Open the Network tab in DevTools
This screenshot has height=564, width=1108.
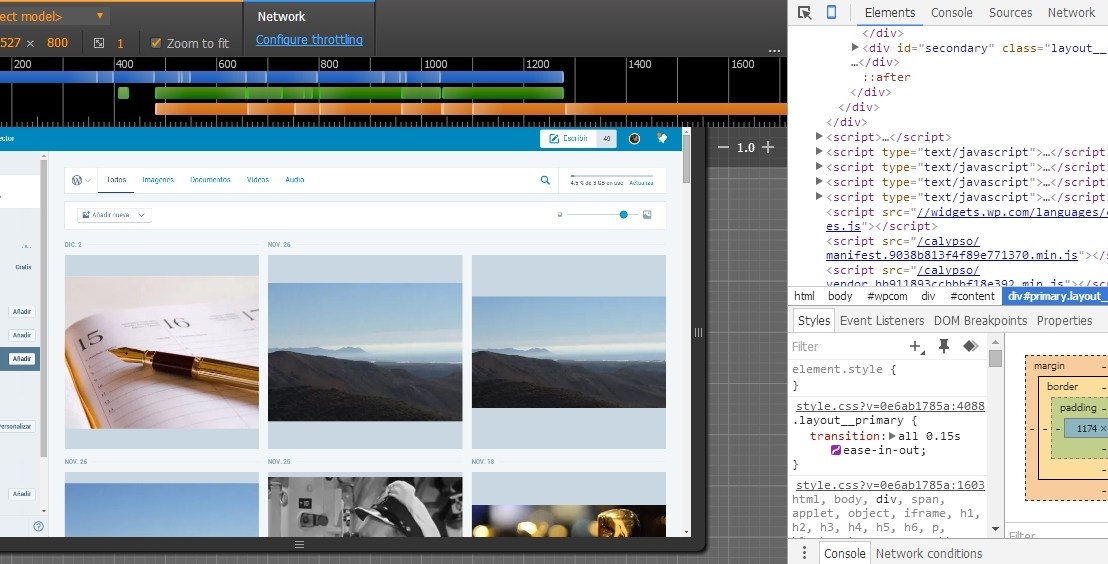tap(1071, 13)
